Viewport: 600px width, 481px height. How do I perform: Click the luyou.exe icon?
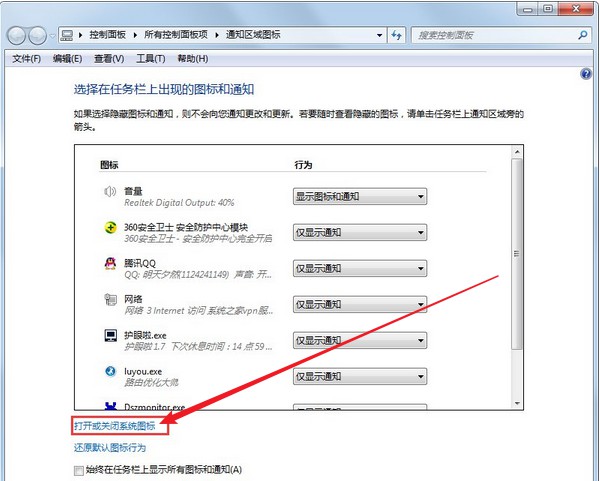coord(110,372)
